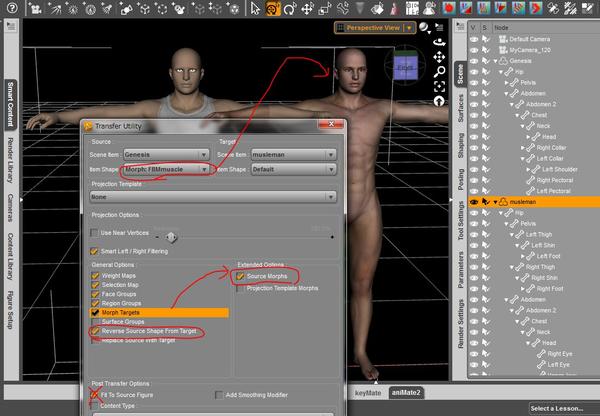Click the reset view arrow control

[439, 101]
